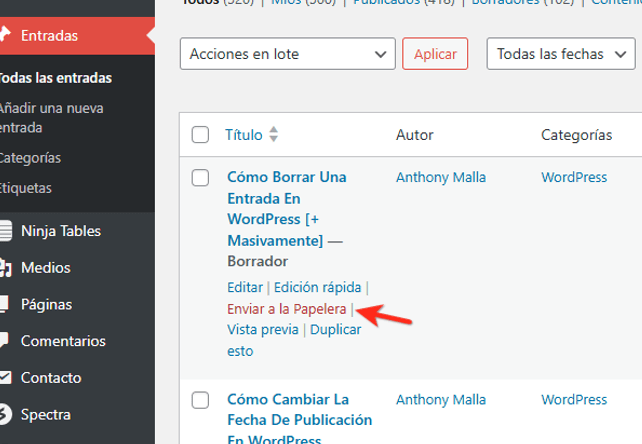Click the Contacto envelope icon
This screenshot has width=642, height=444.
pos(5,377)
